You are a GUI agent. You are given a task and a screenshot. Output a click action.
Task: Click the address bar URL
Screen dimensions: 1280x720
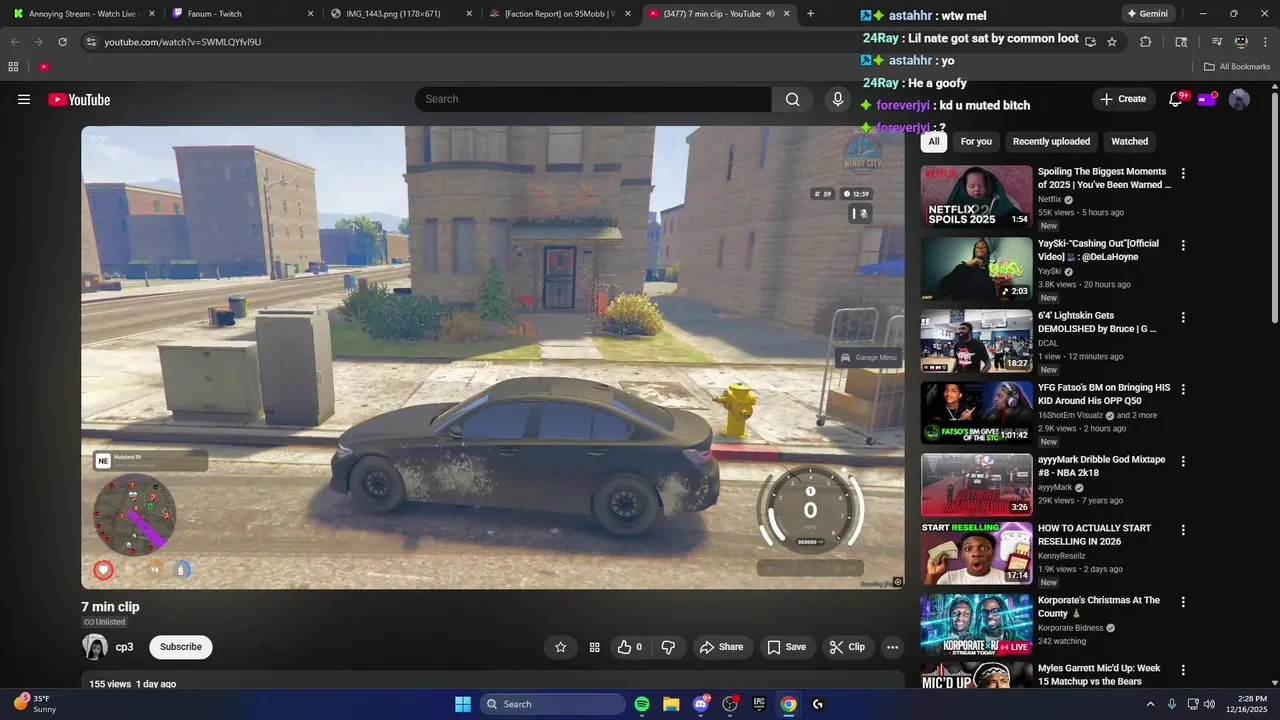pos(183,42)
